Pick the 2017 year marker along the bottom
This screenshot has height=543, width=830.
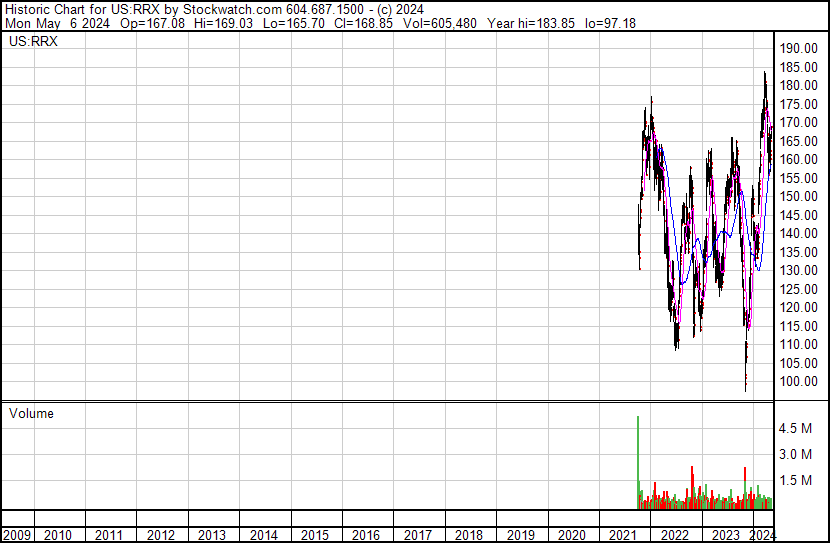coord(417,535)
